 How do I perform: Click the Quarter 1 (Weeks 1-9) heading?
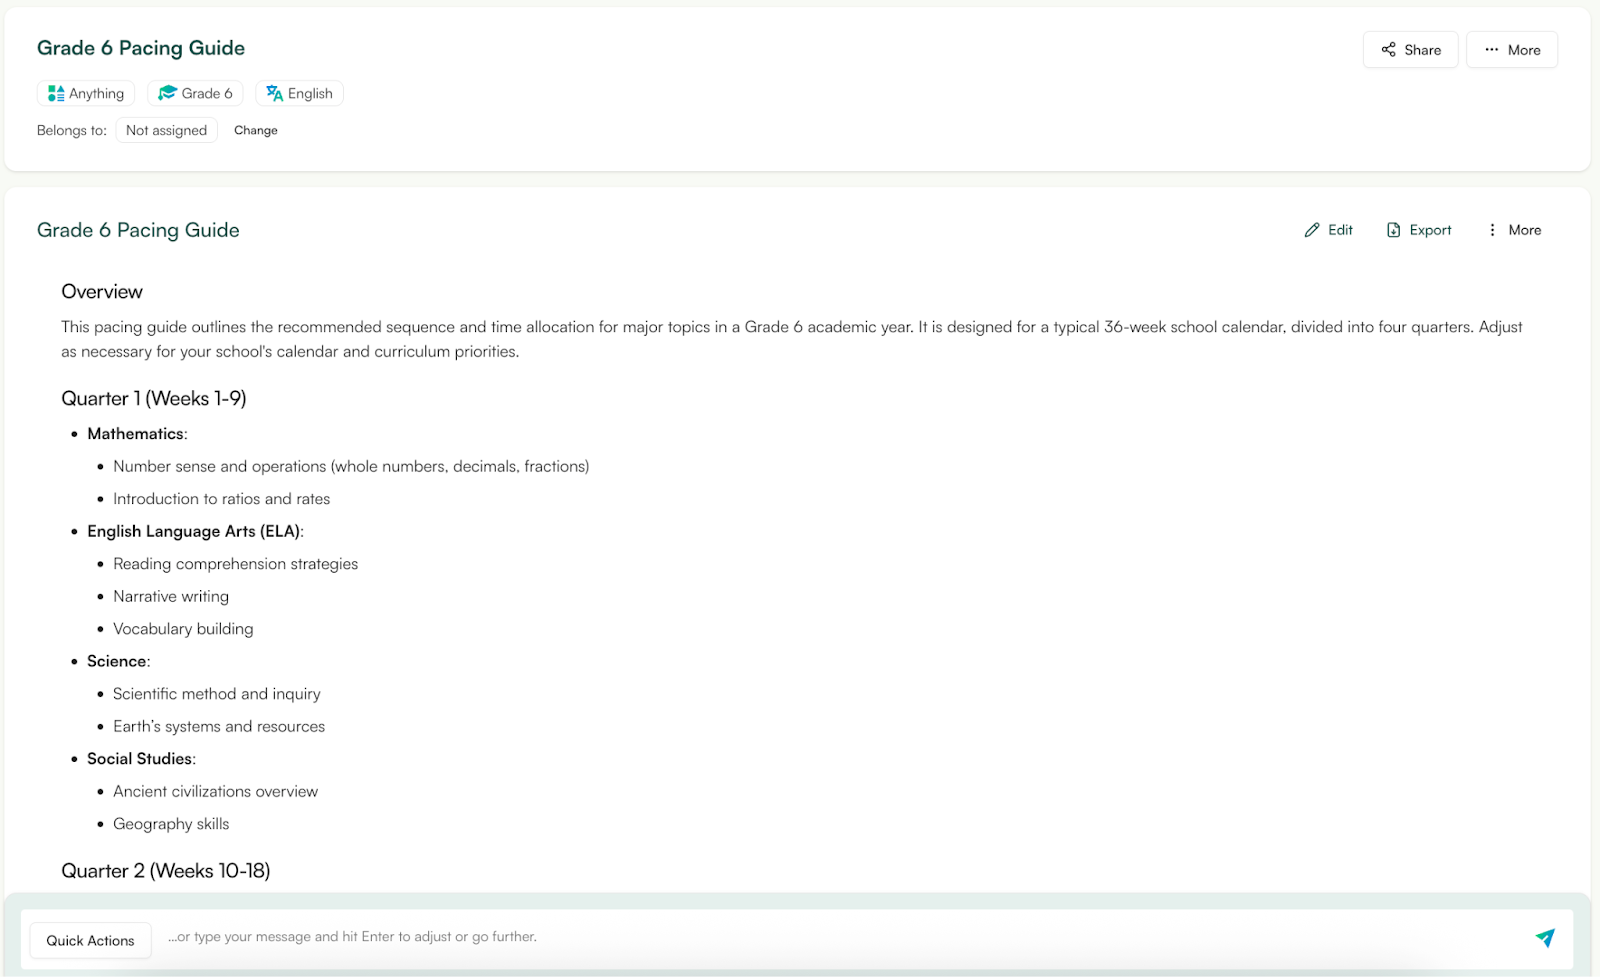[x=154, y=398]
